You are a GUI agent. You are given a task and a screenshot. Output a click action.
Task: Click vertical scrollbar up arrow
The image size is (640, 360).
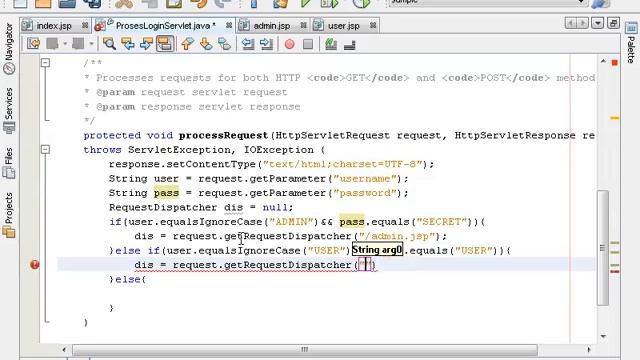[603, 61]
